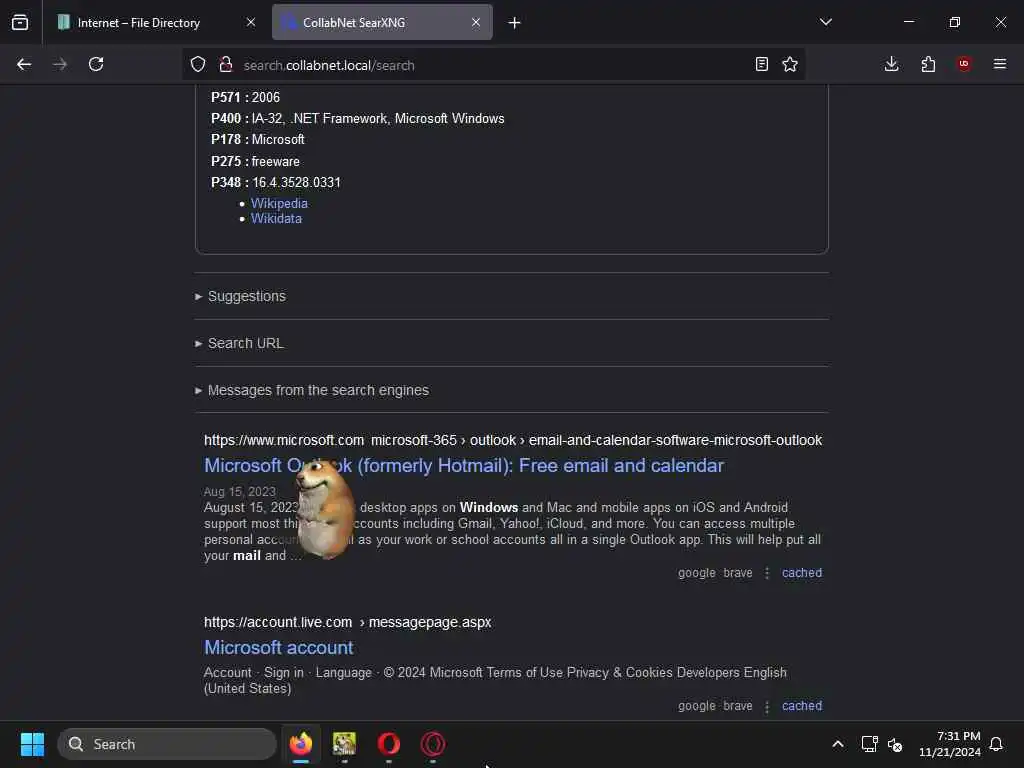Open Firefox tab overview (recent browsing) icon
Screen dimensions: 1024x768
click(x=20, y=22)
